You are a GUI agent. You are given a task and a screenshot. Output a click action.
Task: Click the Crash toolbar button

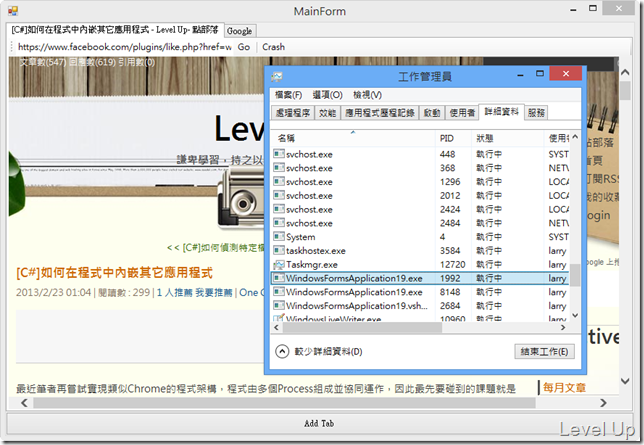coord(274,47)
